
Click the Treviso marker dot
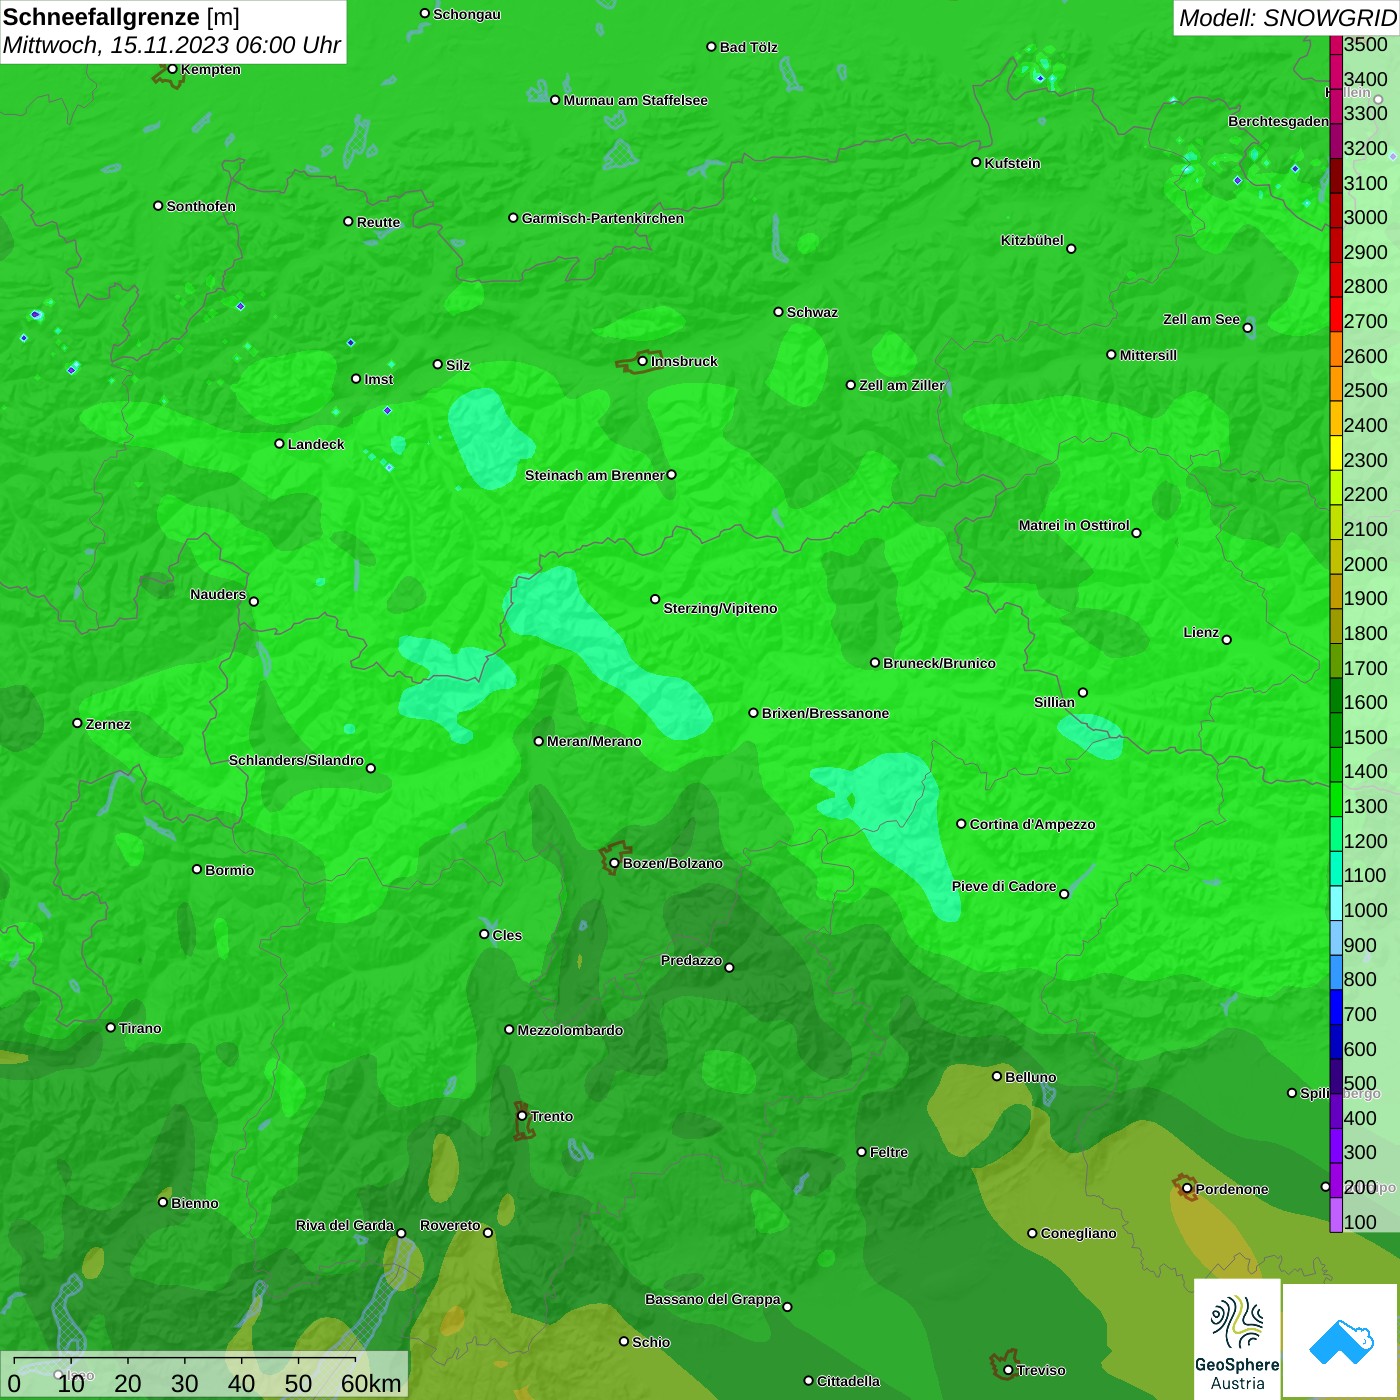pyautogui.click(x=1008, y=1370)
